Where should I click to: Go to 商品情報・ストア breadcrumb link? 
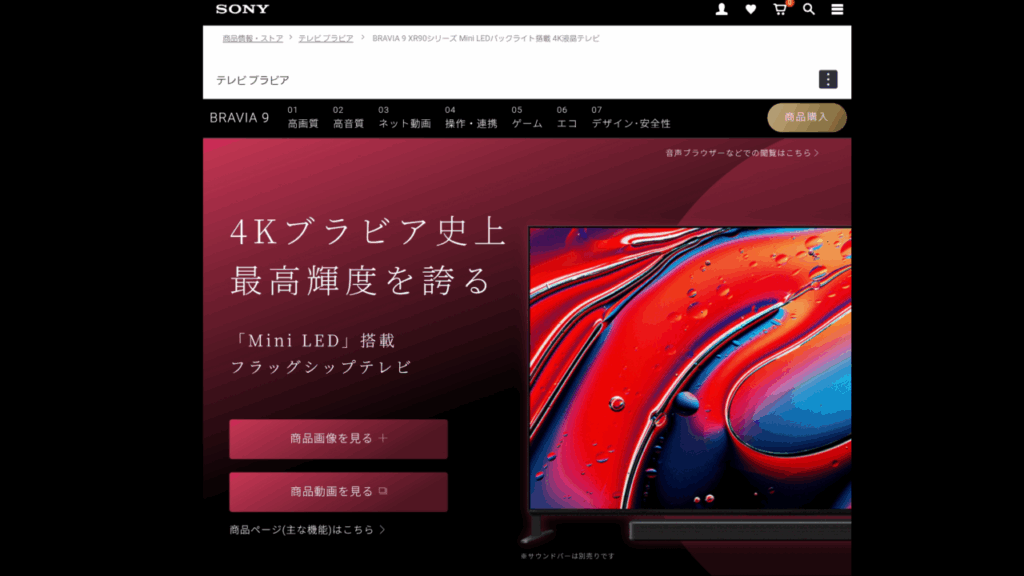point(253,39)
